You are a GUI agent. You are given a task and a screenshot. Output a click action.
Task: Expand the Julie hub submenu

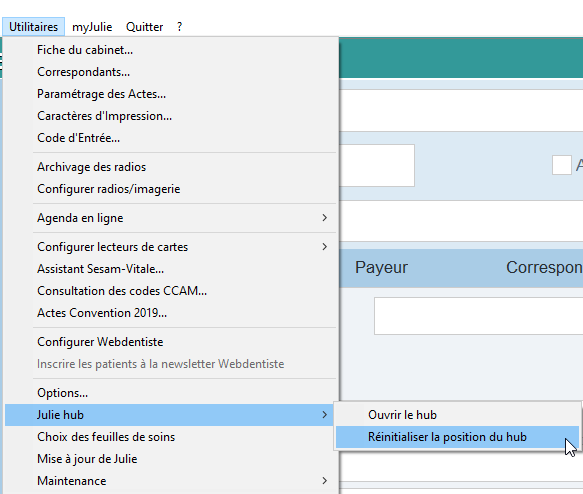tap(169, 415)
